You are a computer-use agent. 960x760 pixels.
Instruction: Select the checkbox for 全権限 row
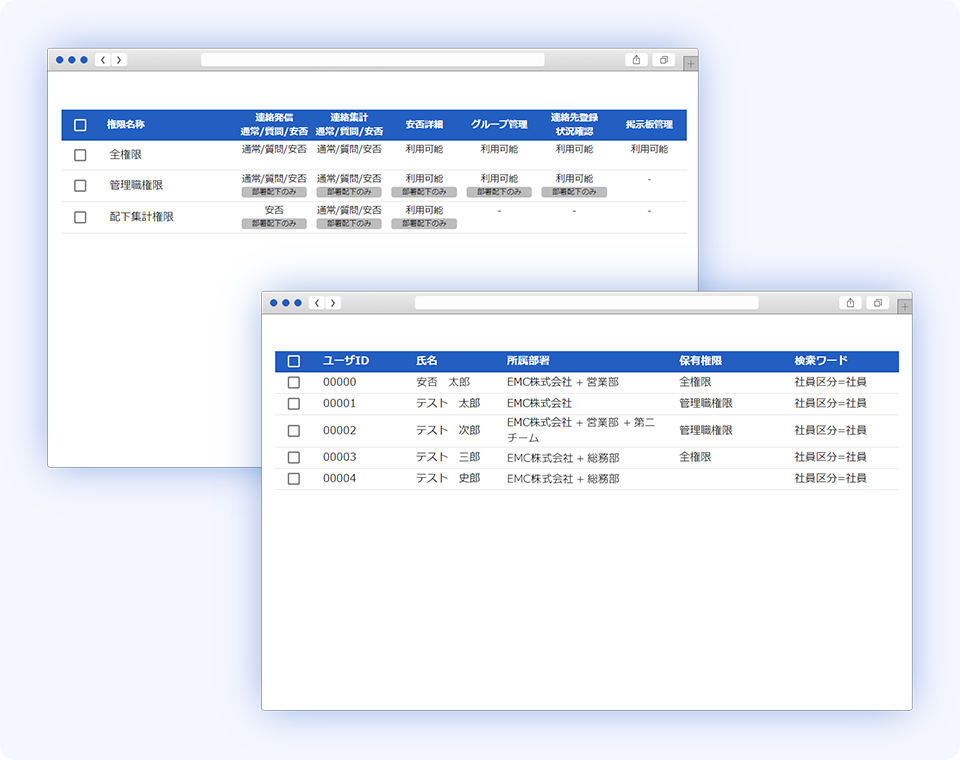tap(80, 155)
